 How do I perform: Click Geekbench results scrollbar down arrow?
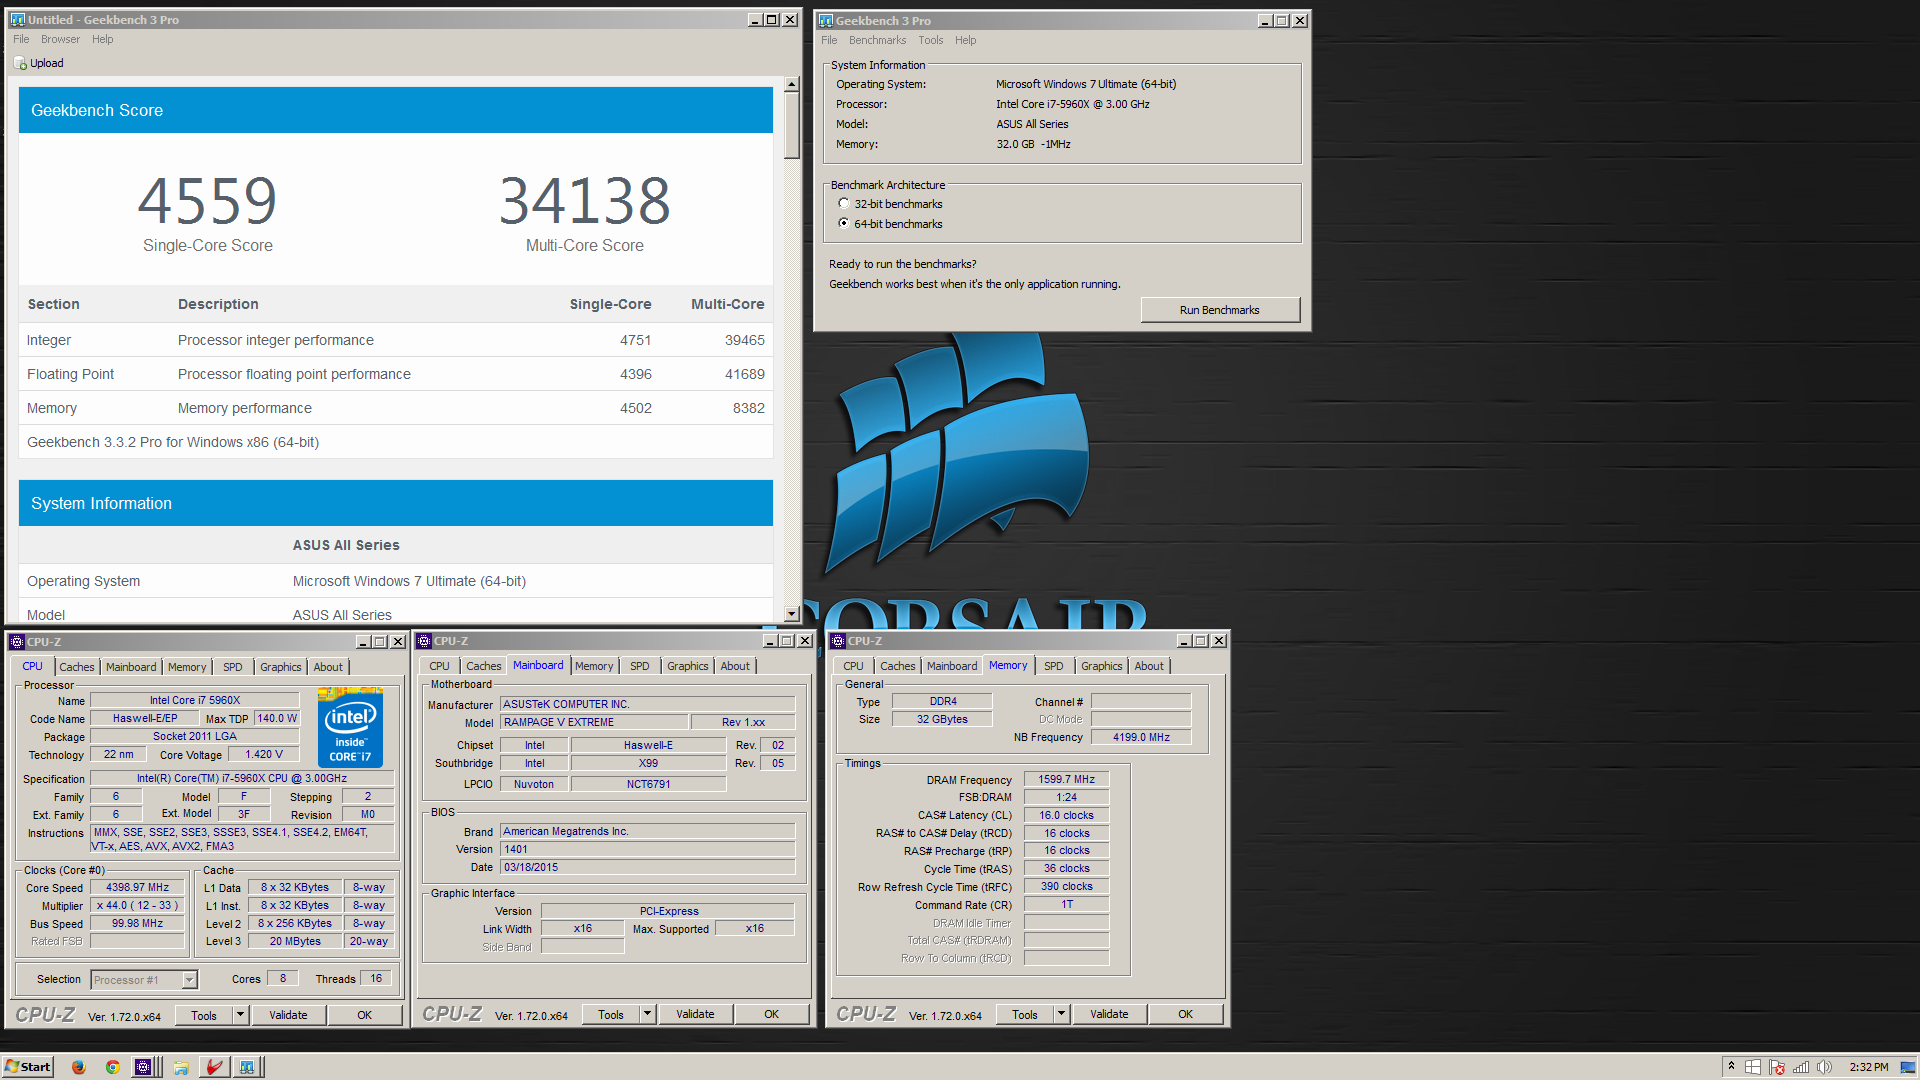[791, 614]
